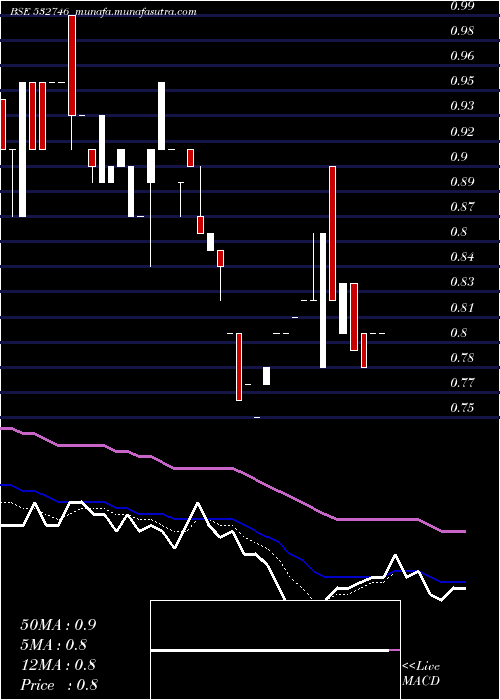
Task: Click the 0.75 price axis label
Action: coord(462,408)
